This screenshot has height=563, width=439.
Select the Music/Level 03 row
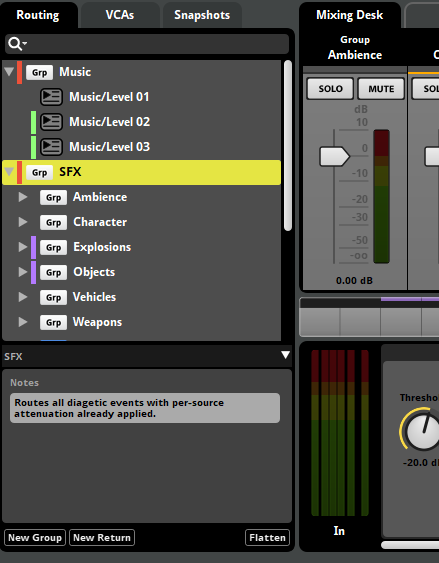tap(141, 147)
